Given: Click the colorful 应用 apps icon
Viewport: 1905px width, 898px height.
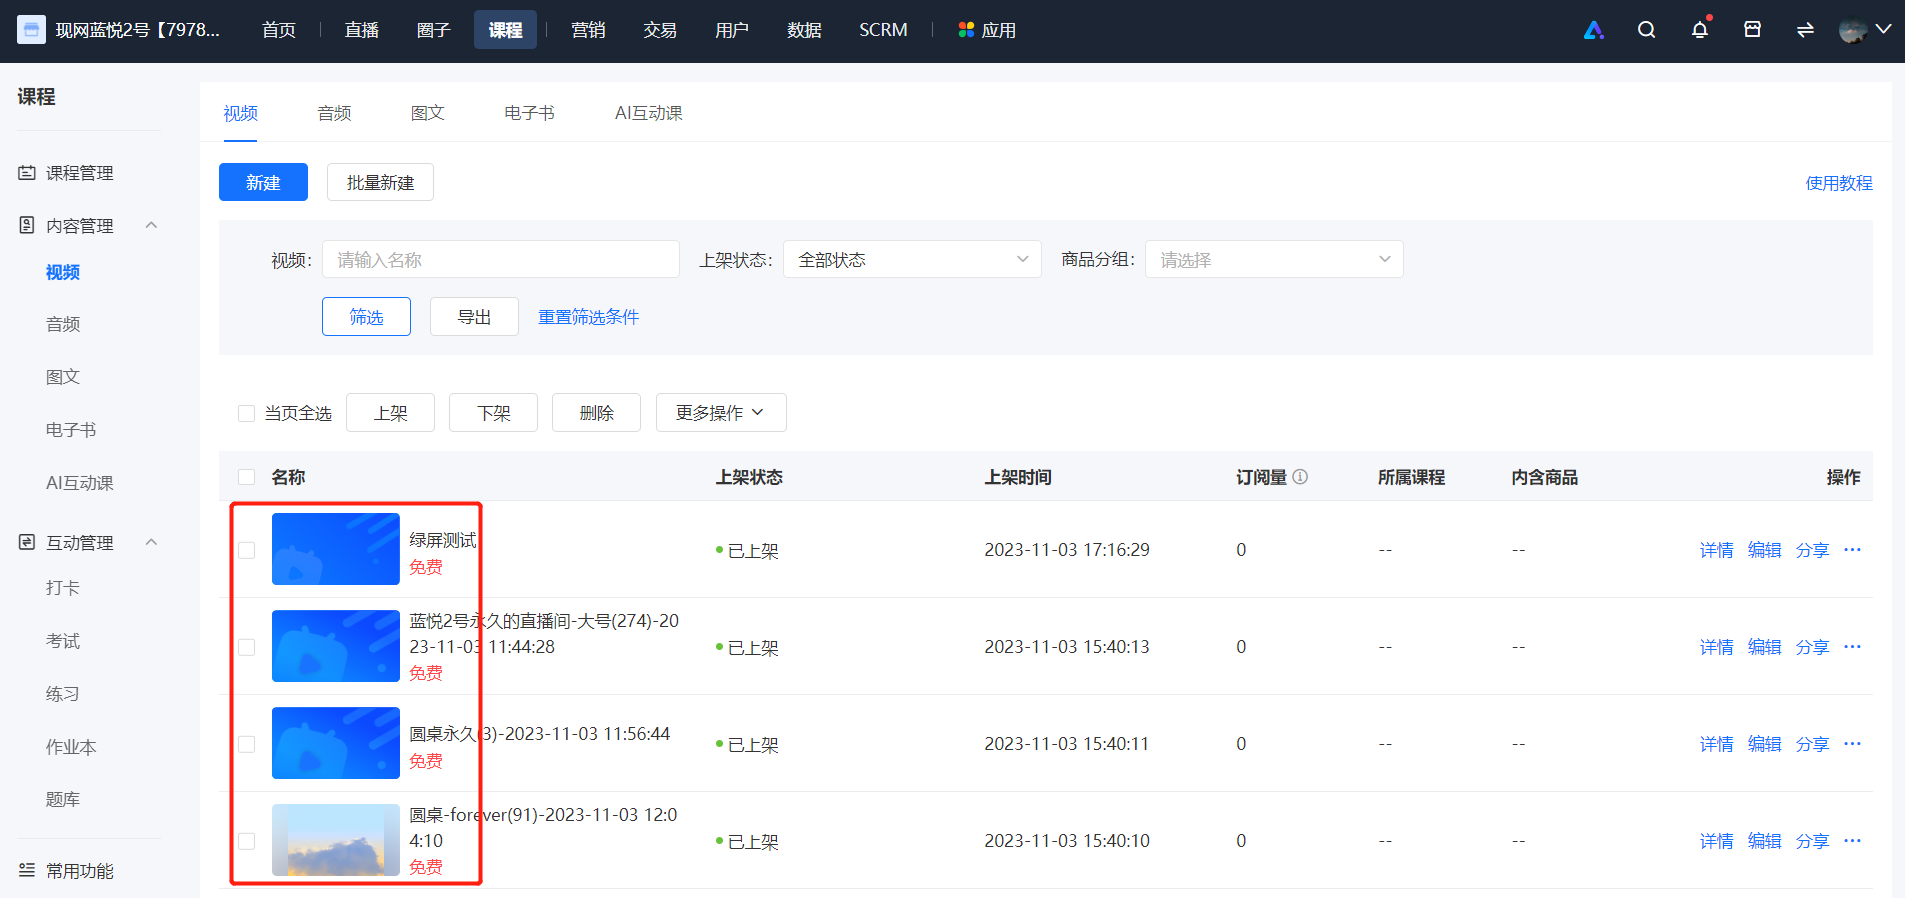Looking at the screenshot, I should (966, 30).
